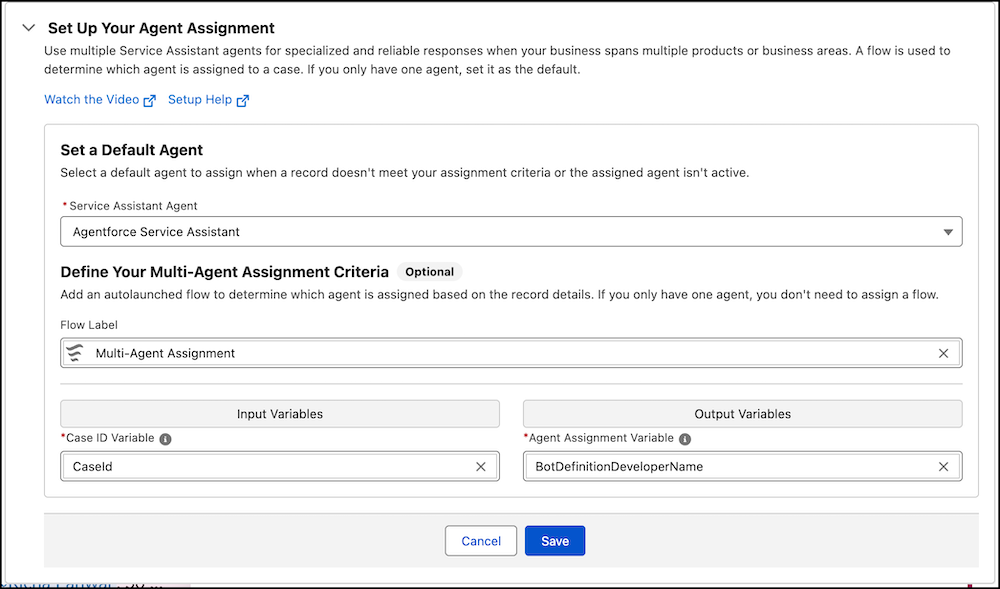Click the flow icon in the Flow Label field
This screenshot has height=589, width=1000.
coord(75,353)
